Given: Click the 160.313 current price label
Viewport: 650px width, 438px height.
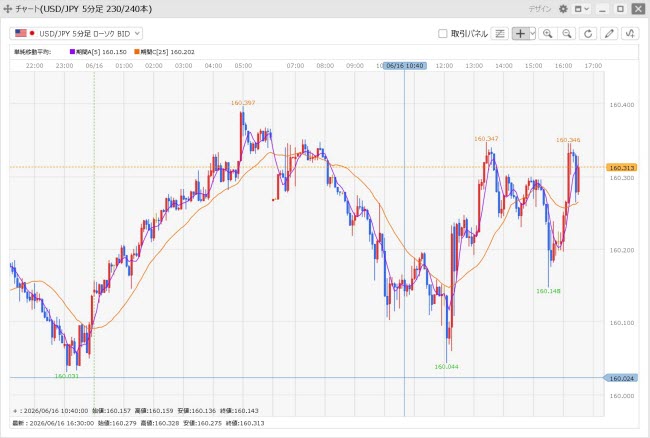Looking at the screenshot, I should pyautogui.click(x=621, y=168).
